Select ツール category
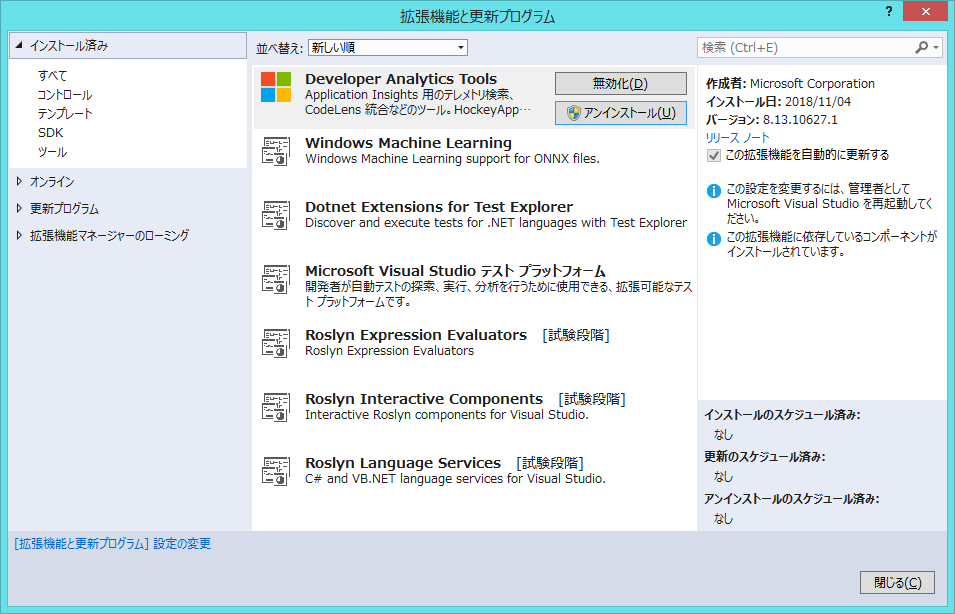Image resolution: width=955 pixels, height=614 pixels. click(52, 152)
